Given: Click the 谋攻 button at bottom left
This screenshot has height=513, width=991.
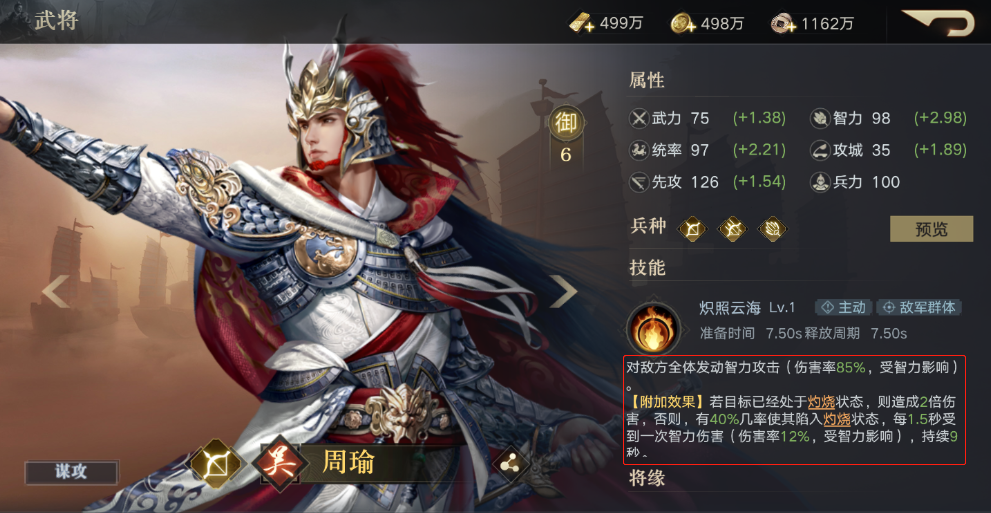Looking at the screenshot, I should 71,472.
